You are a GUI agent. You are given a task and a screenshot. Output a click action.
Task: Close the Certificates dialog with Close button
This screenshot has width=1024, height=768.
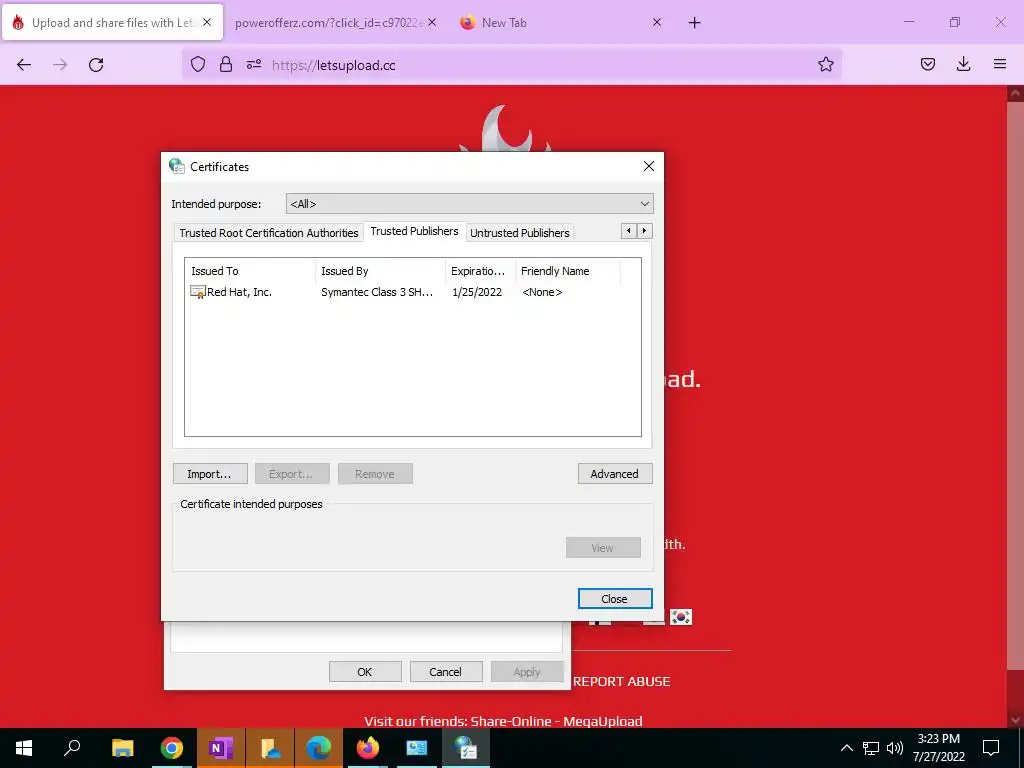pyautogui.click(x=615, y=599)
